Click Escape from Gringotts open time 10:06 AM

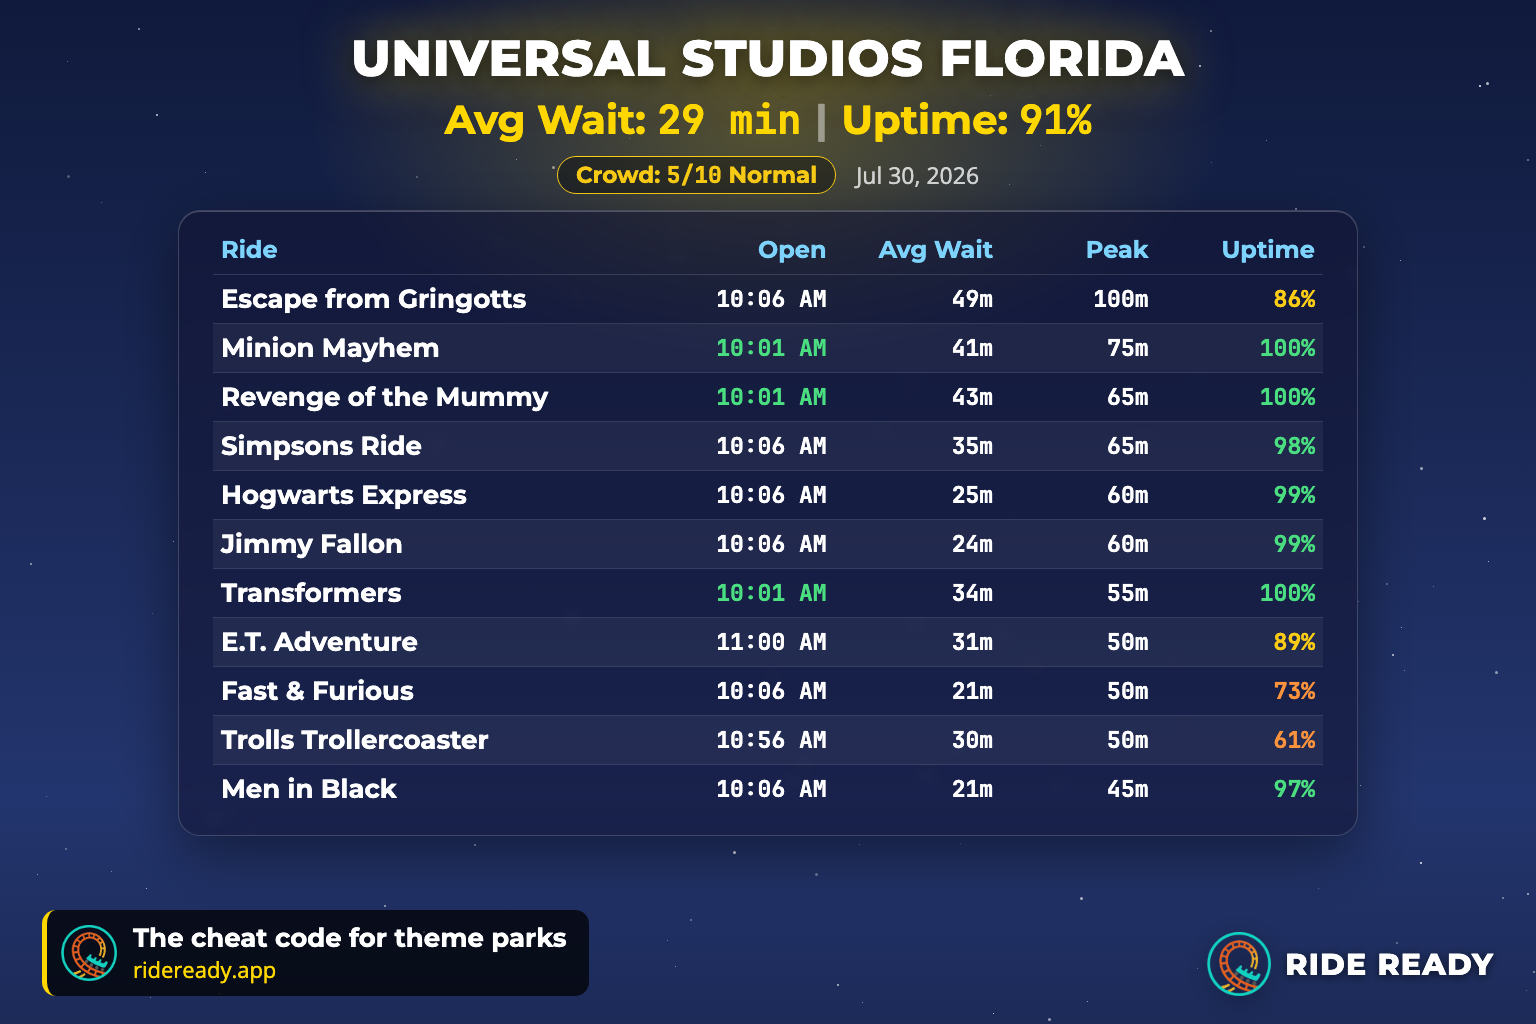[x=771, y=299]
